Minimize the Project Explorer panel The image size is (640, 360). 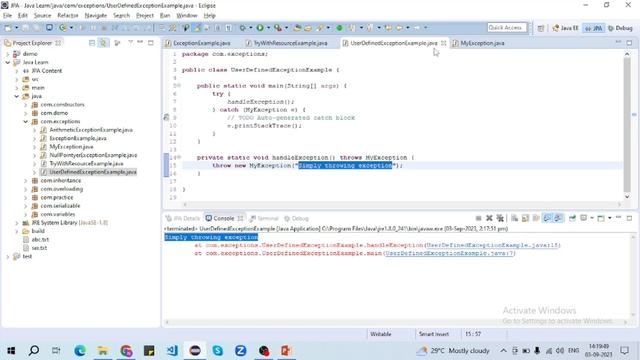click(140, 42)
